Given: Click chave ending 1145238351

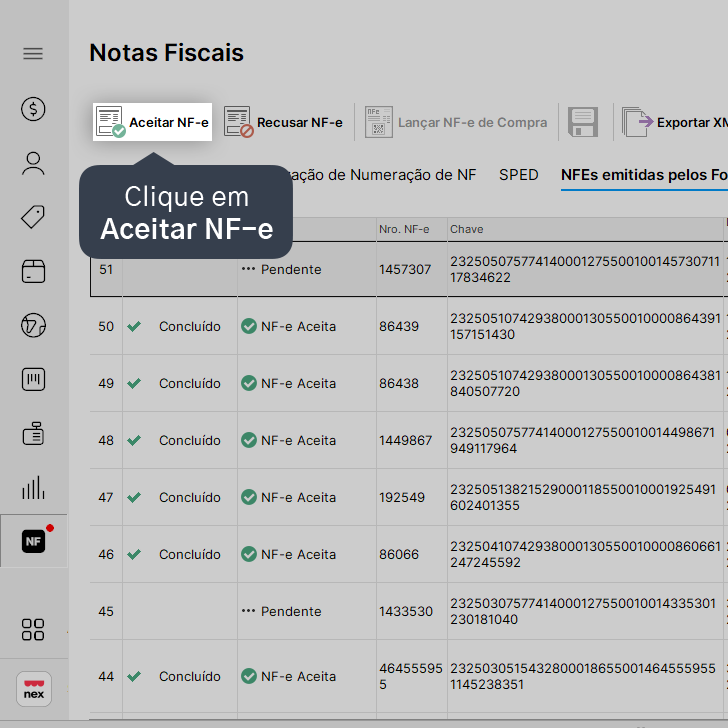Looking at the screenshot, I should (583, 676).
